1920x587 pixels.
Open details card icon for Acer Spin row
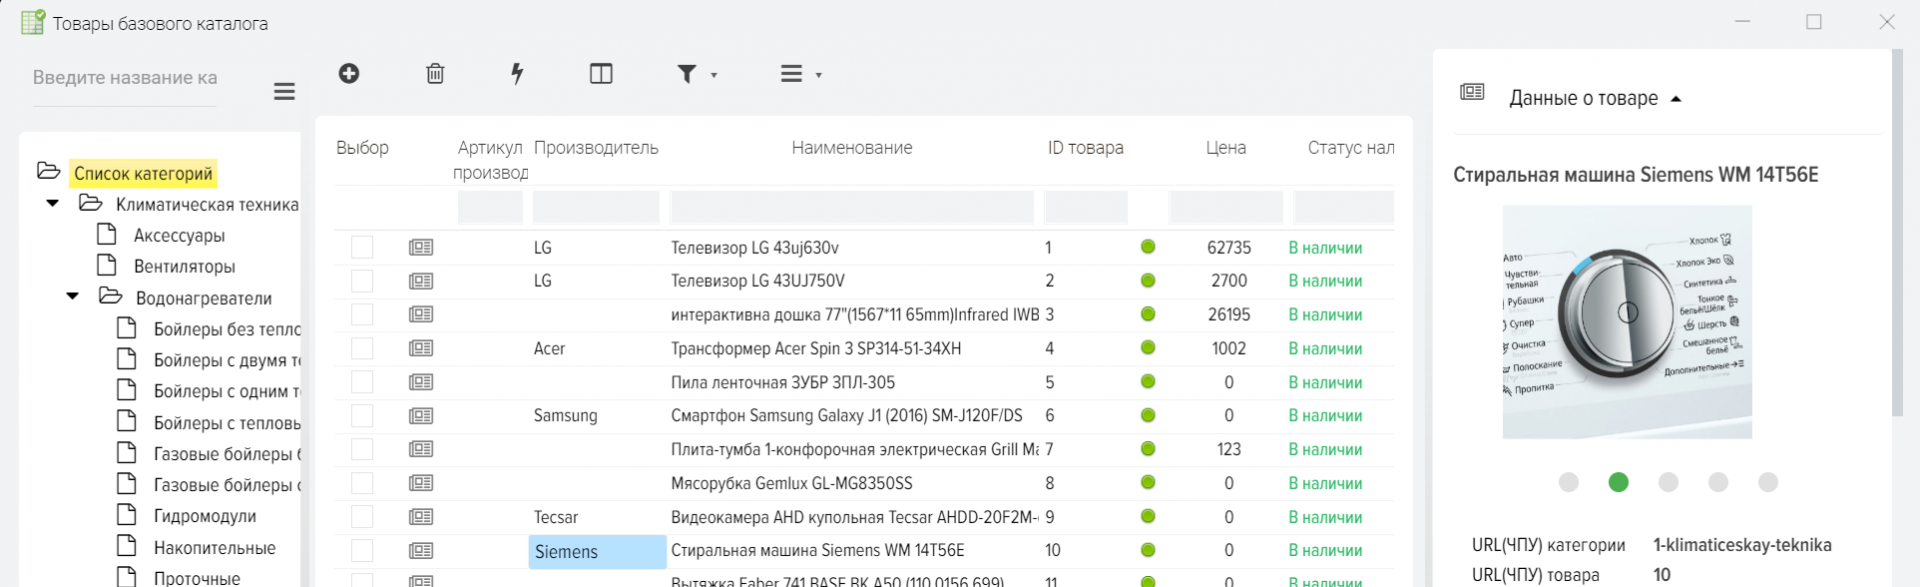coord(421,348)
